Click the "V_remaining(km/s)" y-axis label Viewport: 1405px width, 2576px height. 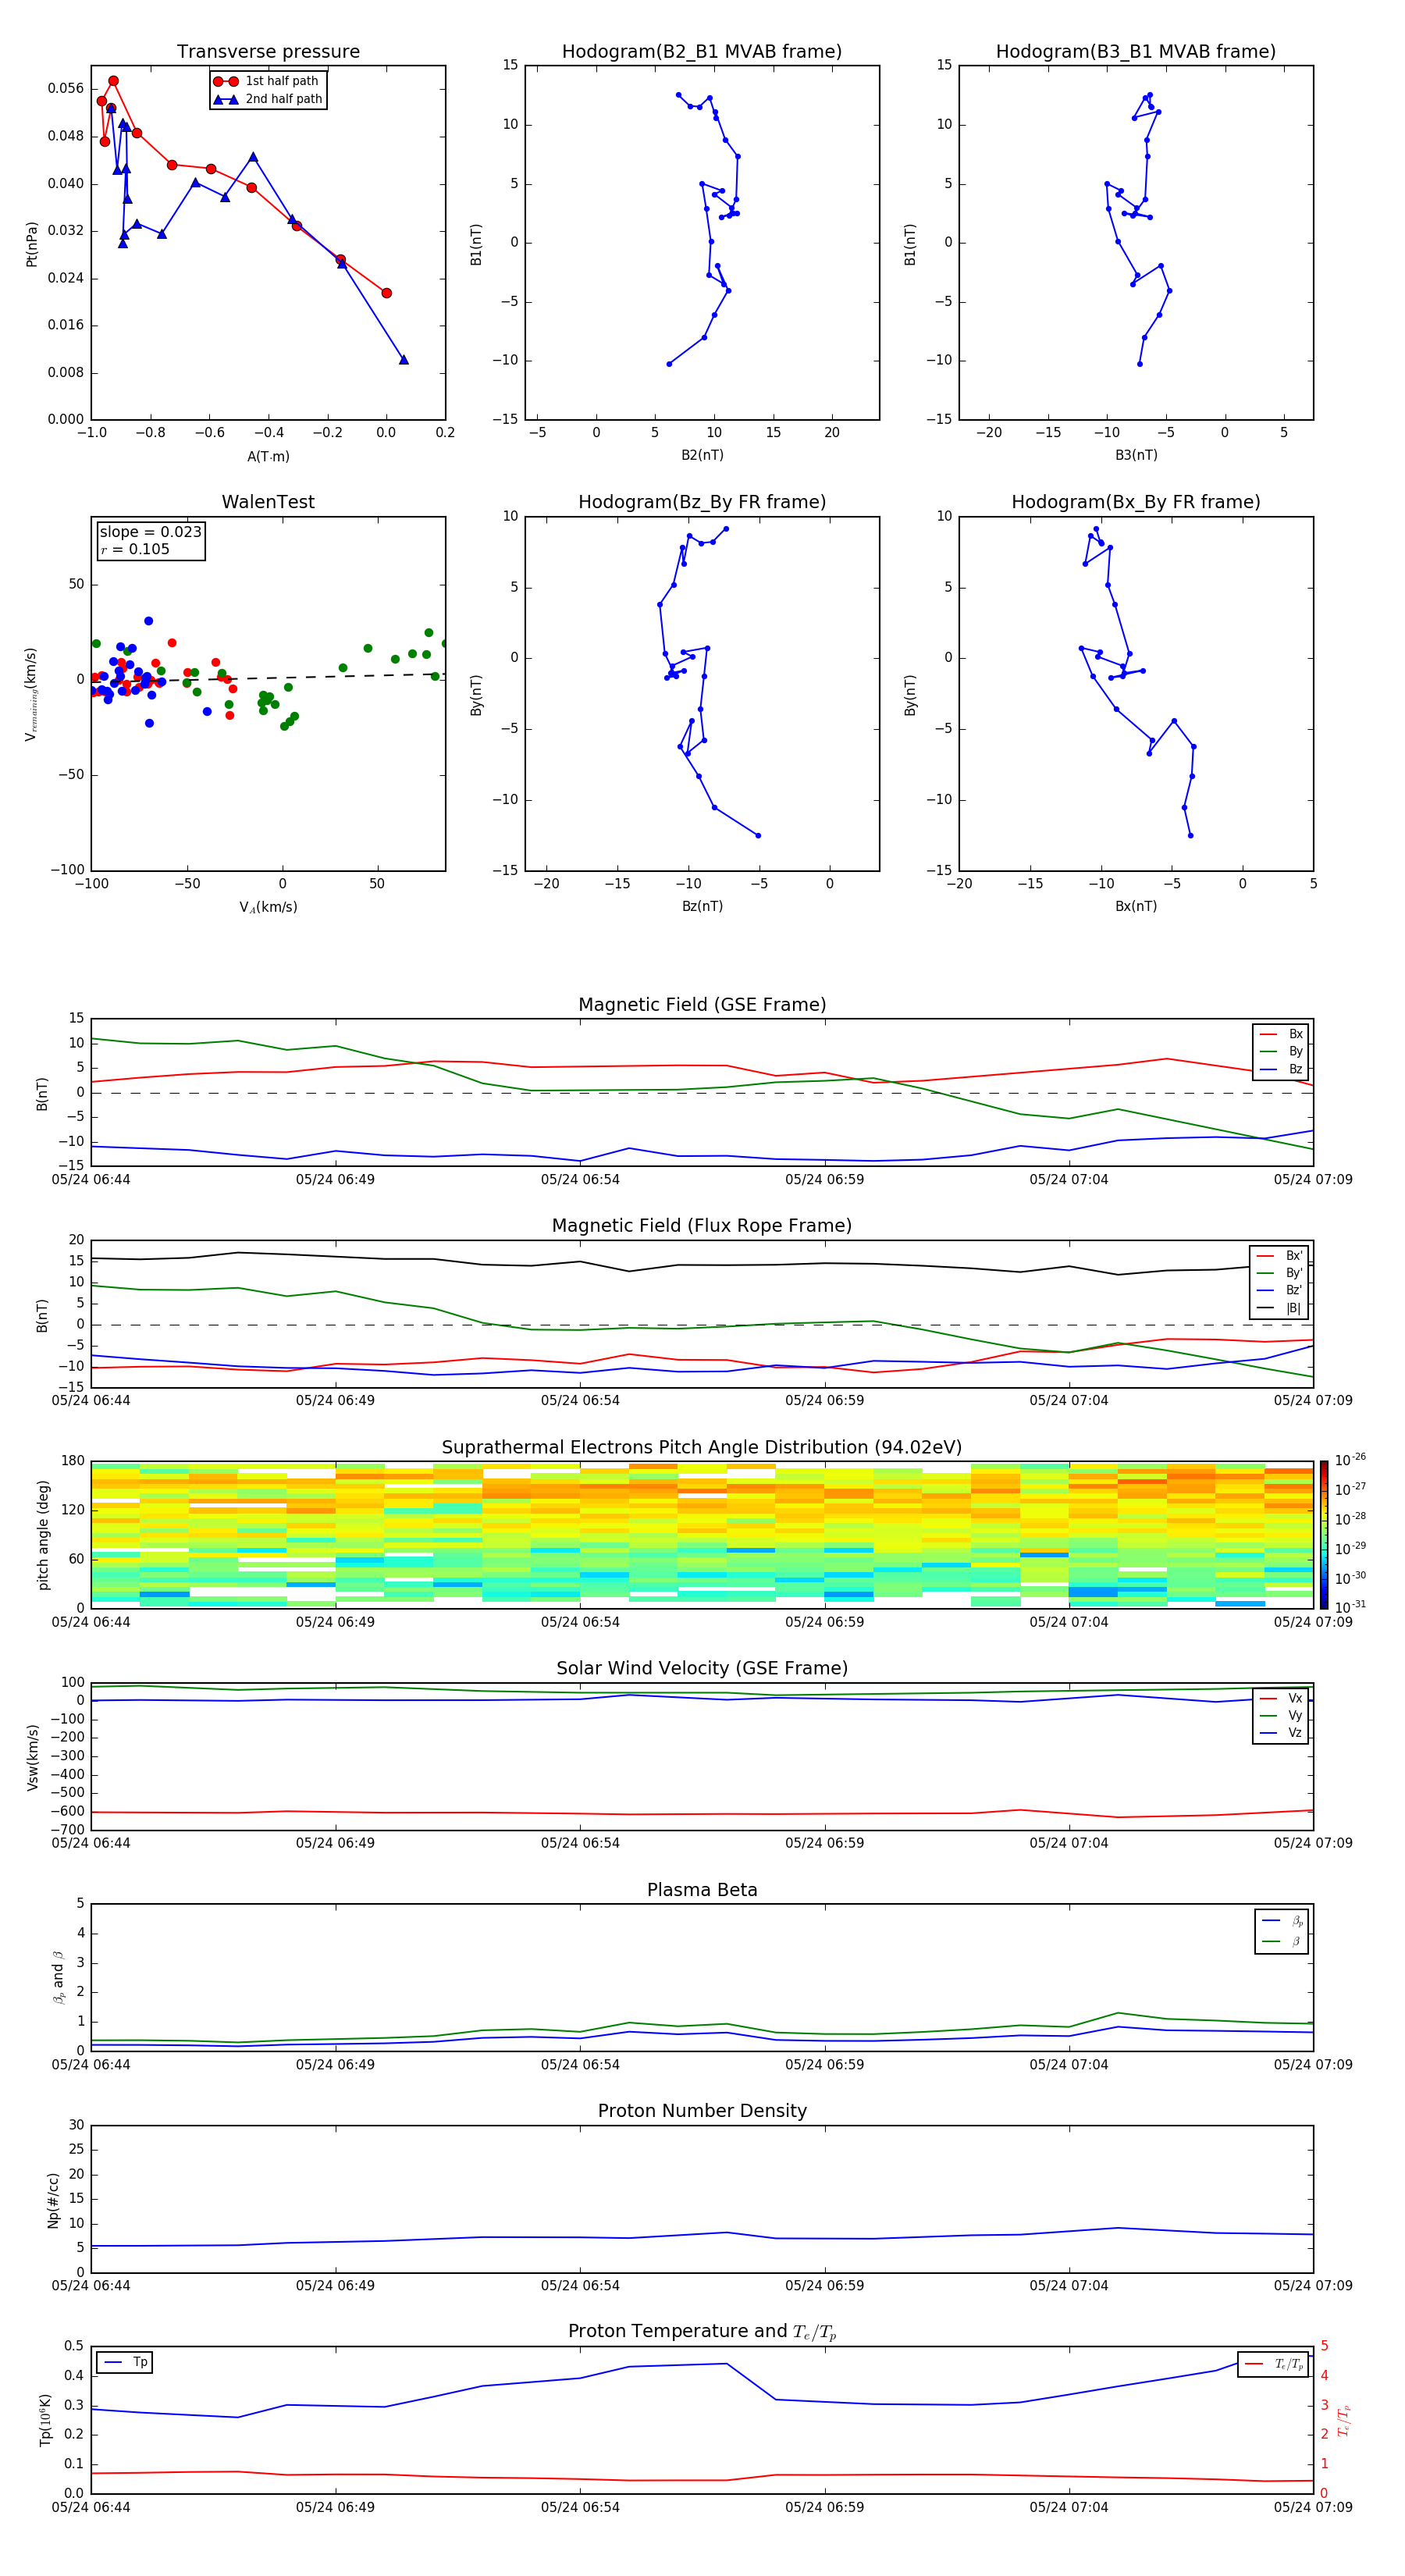(32, 694)
